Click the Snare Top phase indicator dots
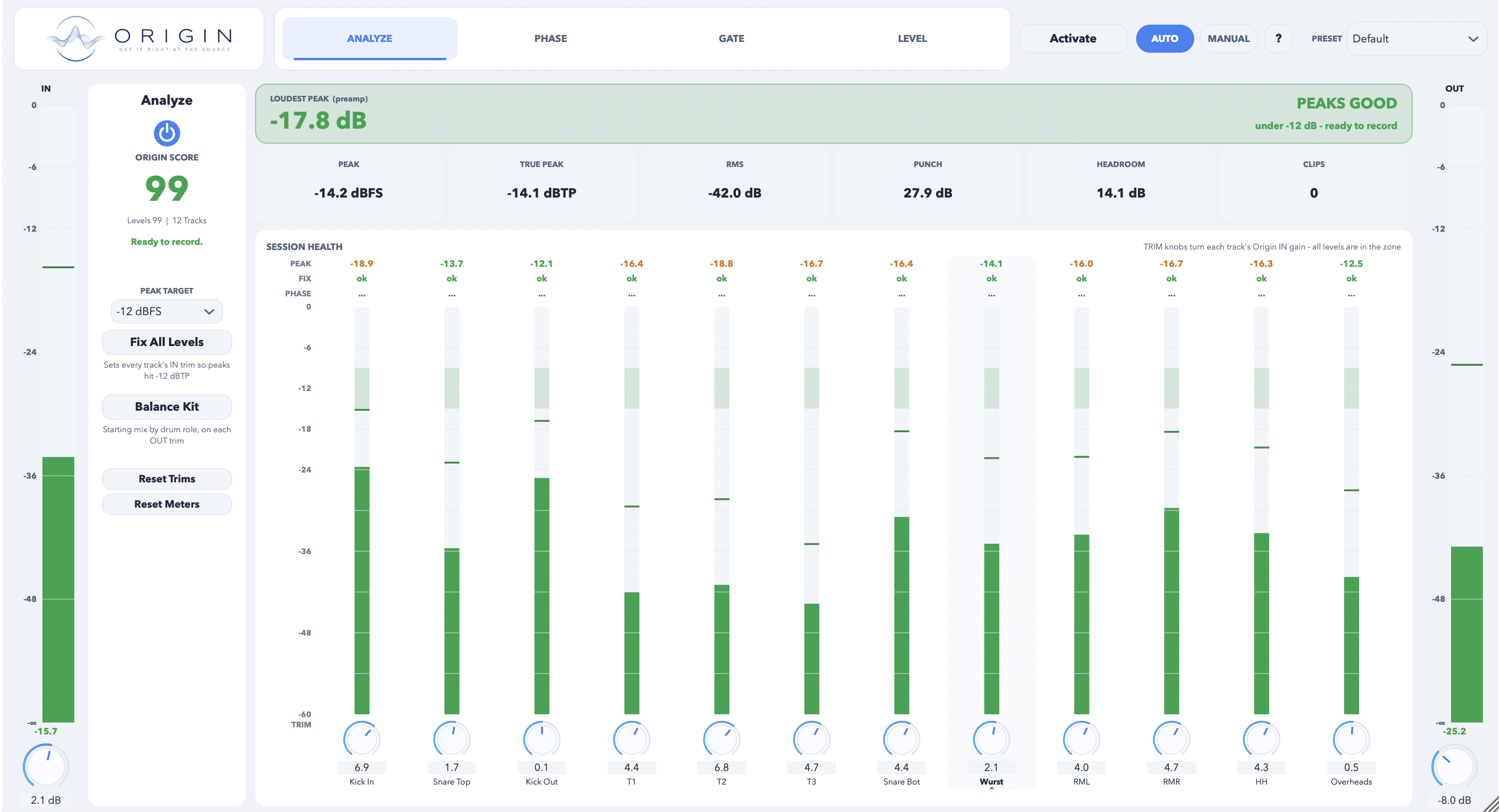This screenshot has width=1500, height=812. (452, 294)
